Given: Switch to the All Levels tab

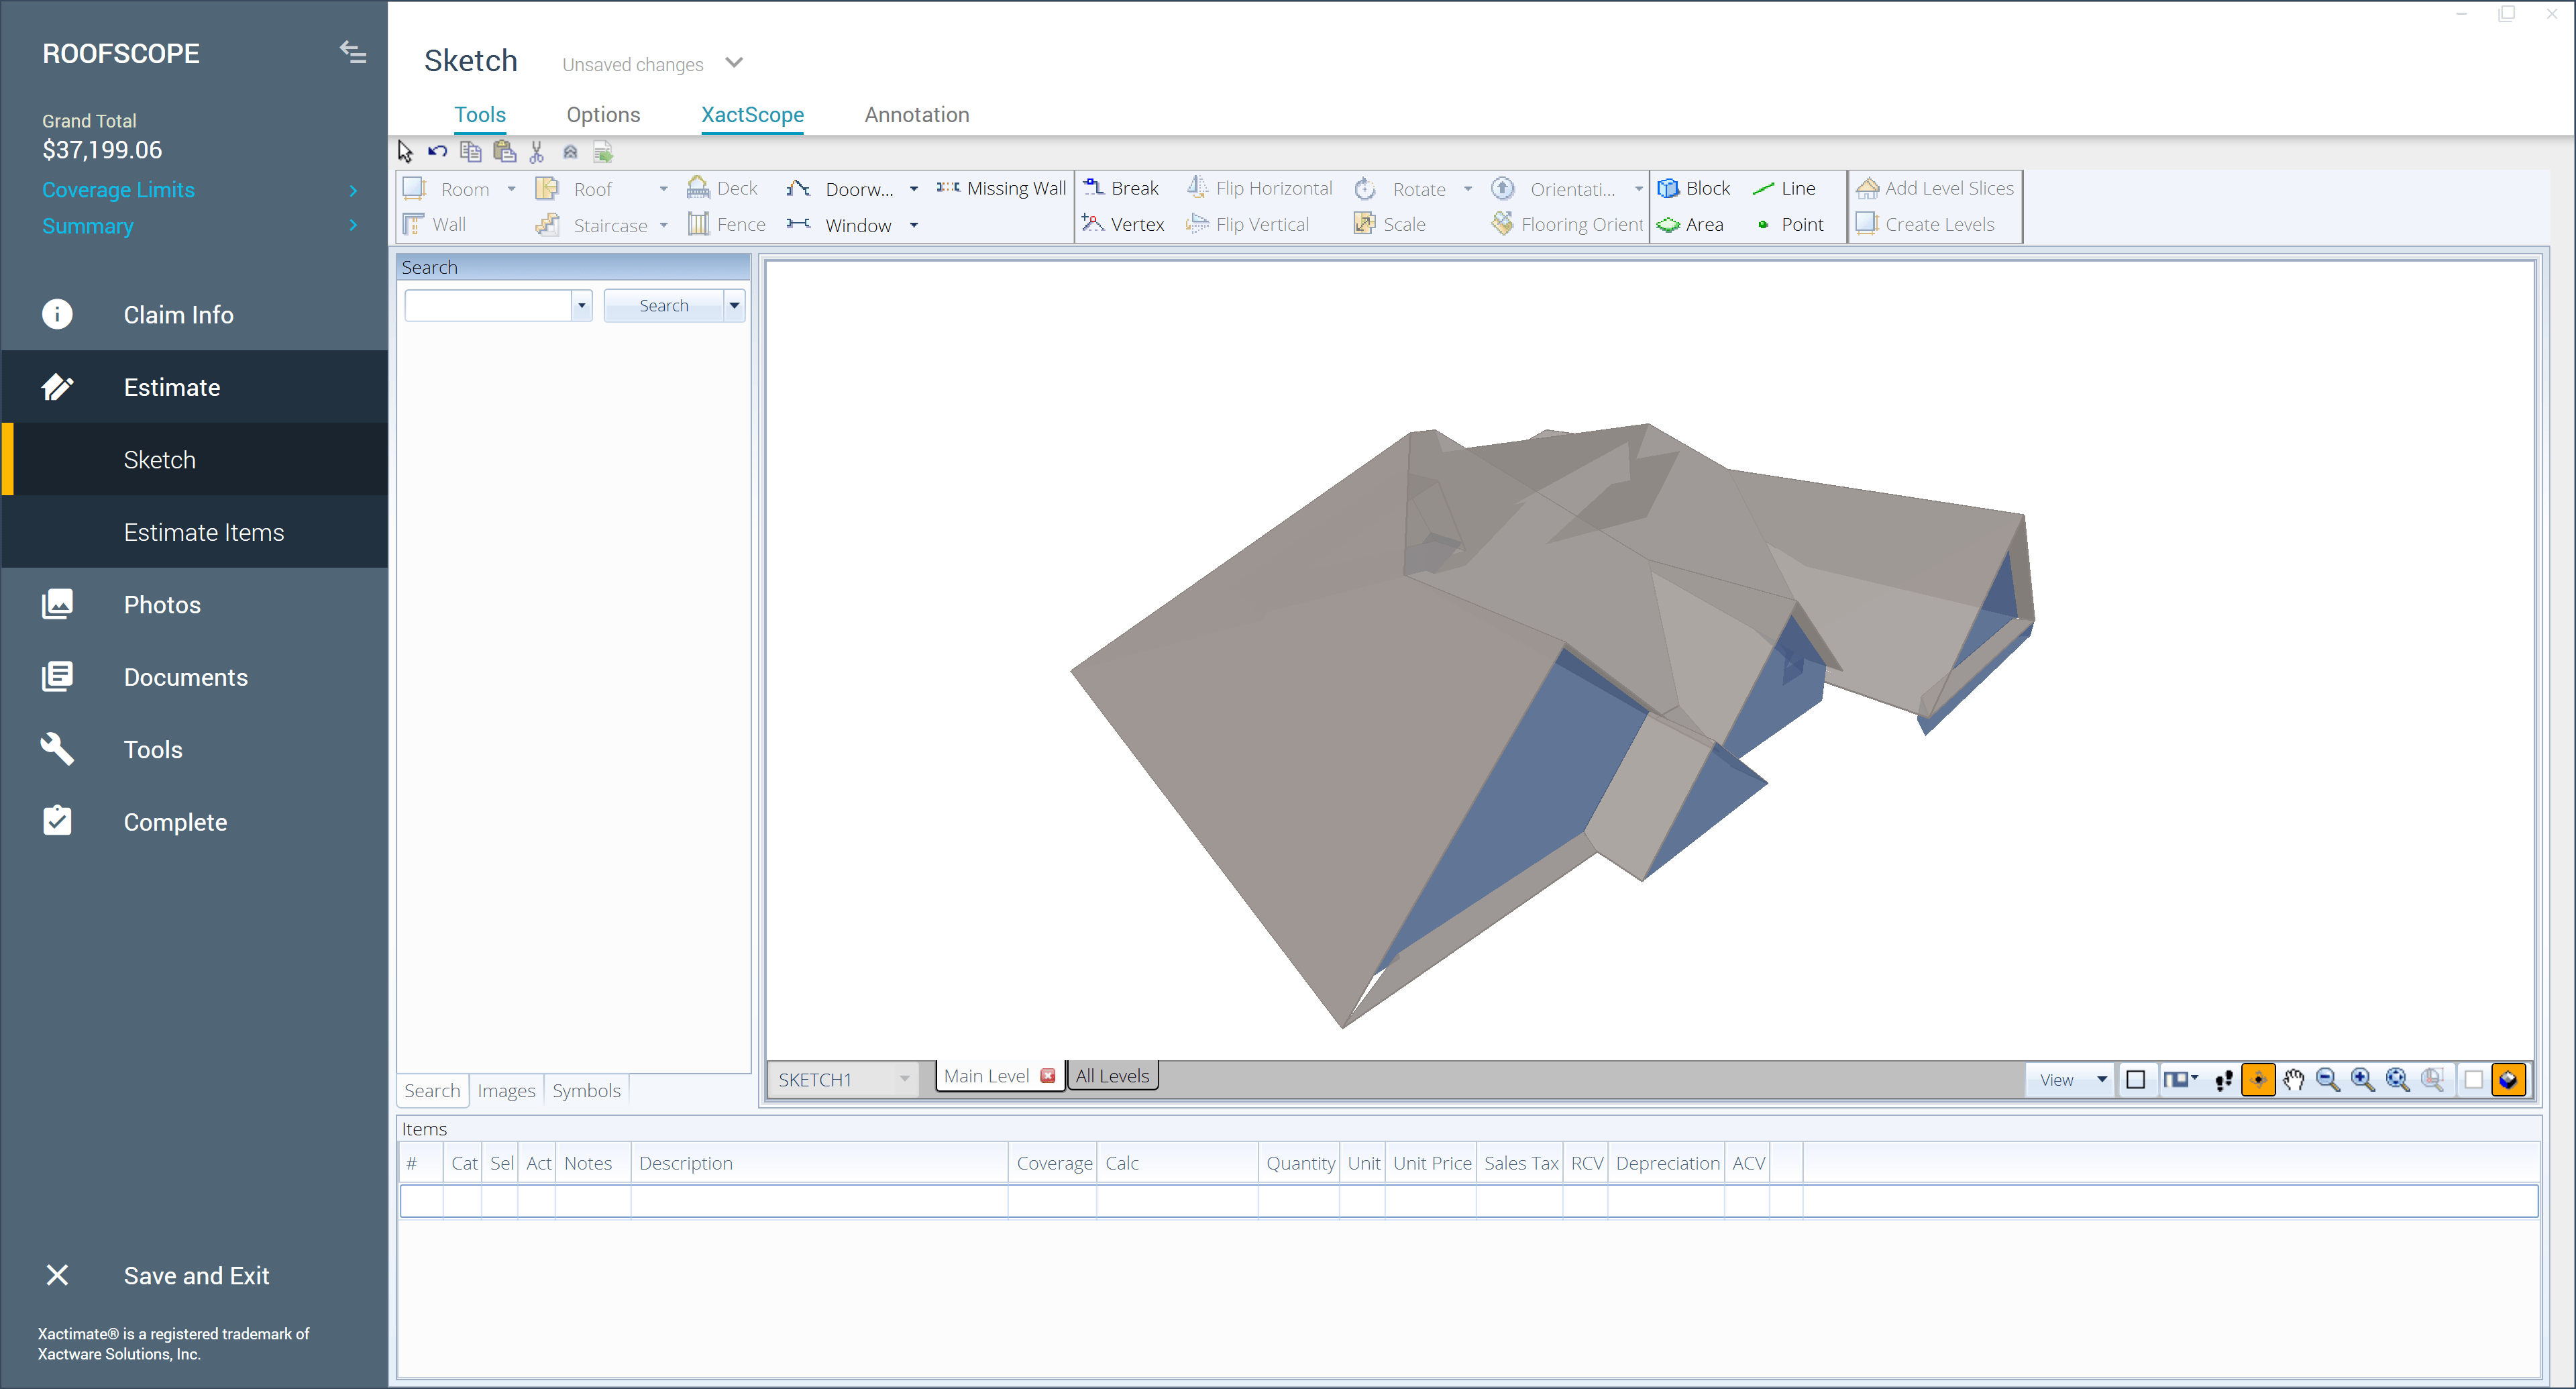Looking at the screenshot, I should click(1112, 1076).
